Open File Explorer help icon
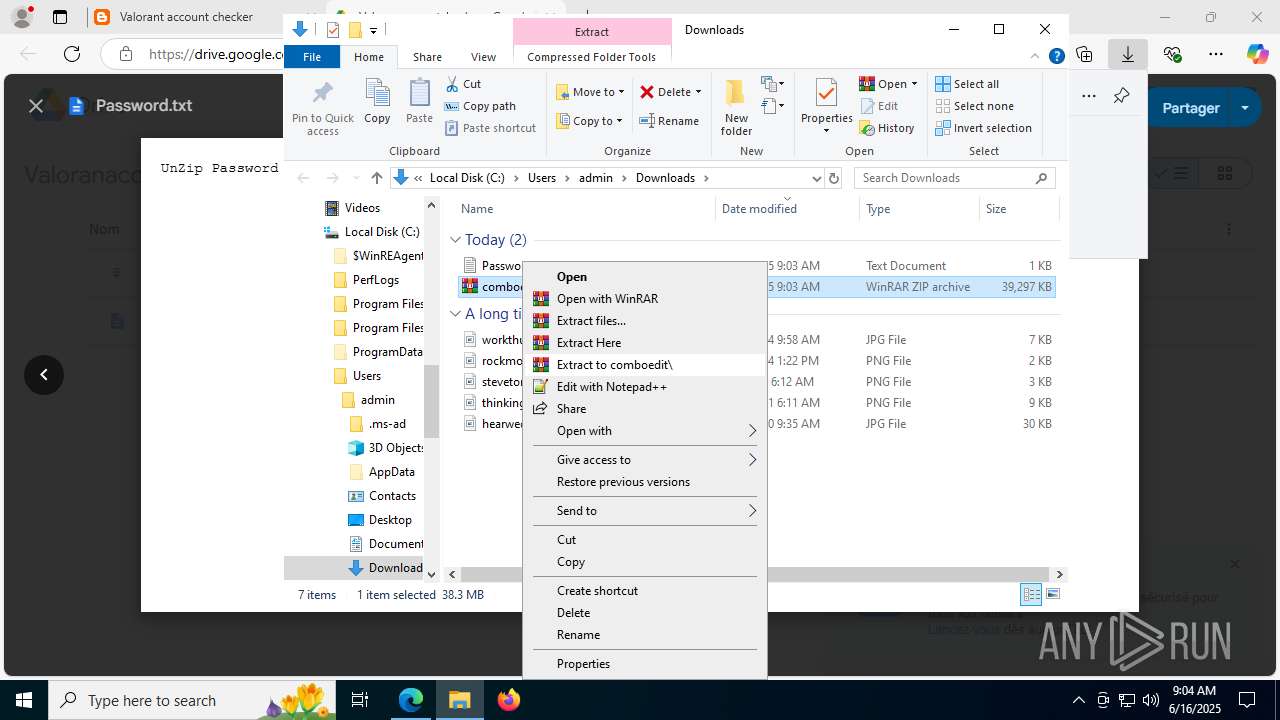This screenshot has width=1280, height=720. [x=1056, y=57]
